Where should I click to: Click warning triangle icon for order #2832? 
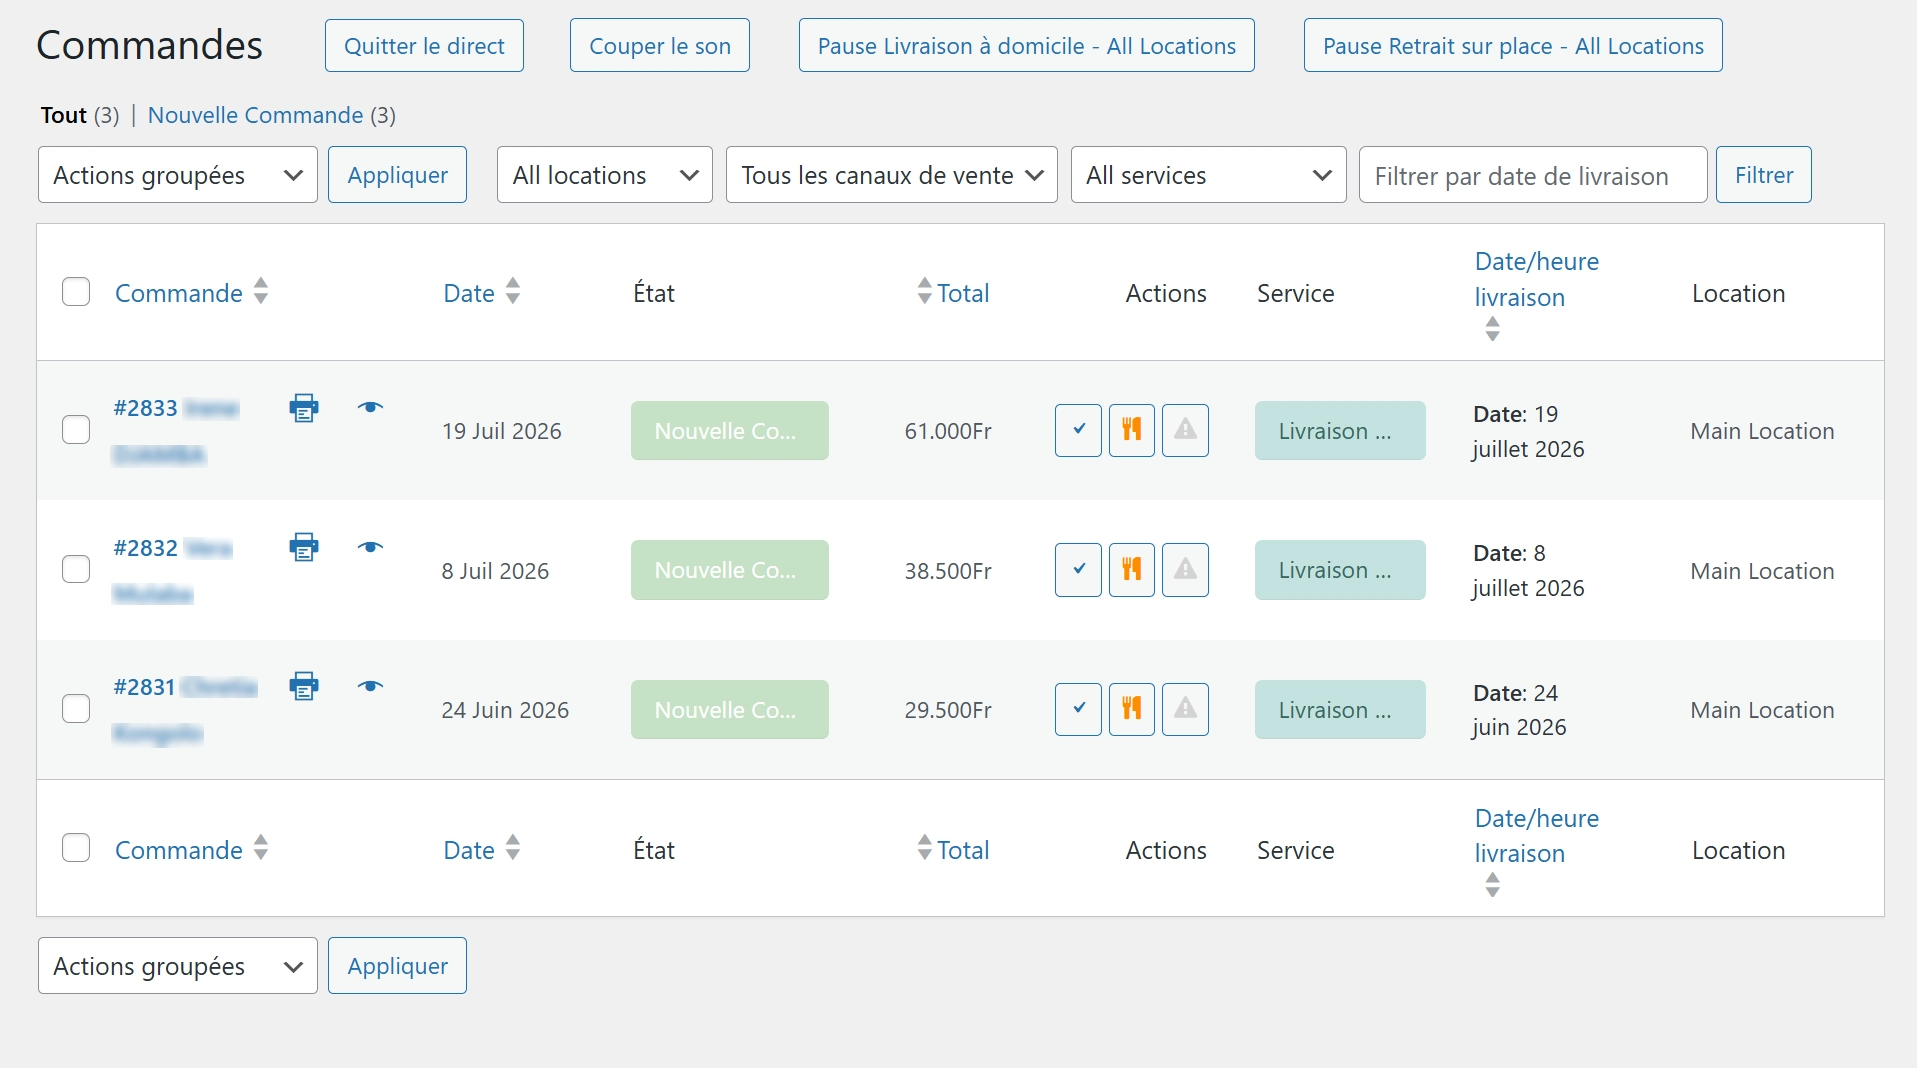coord(1185,570)
